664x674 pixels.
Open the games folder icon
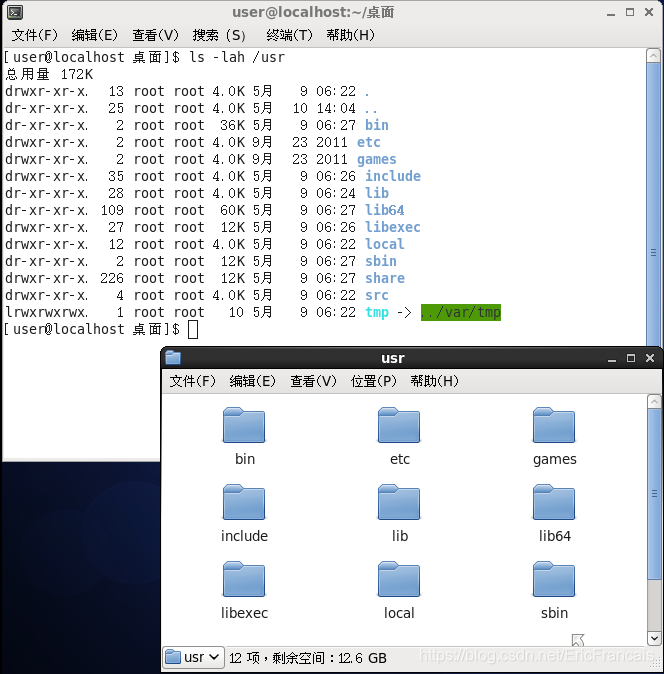pos(554,425)
